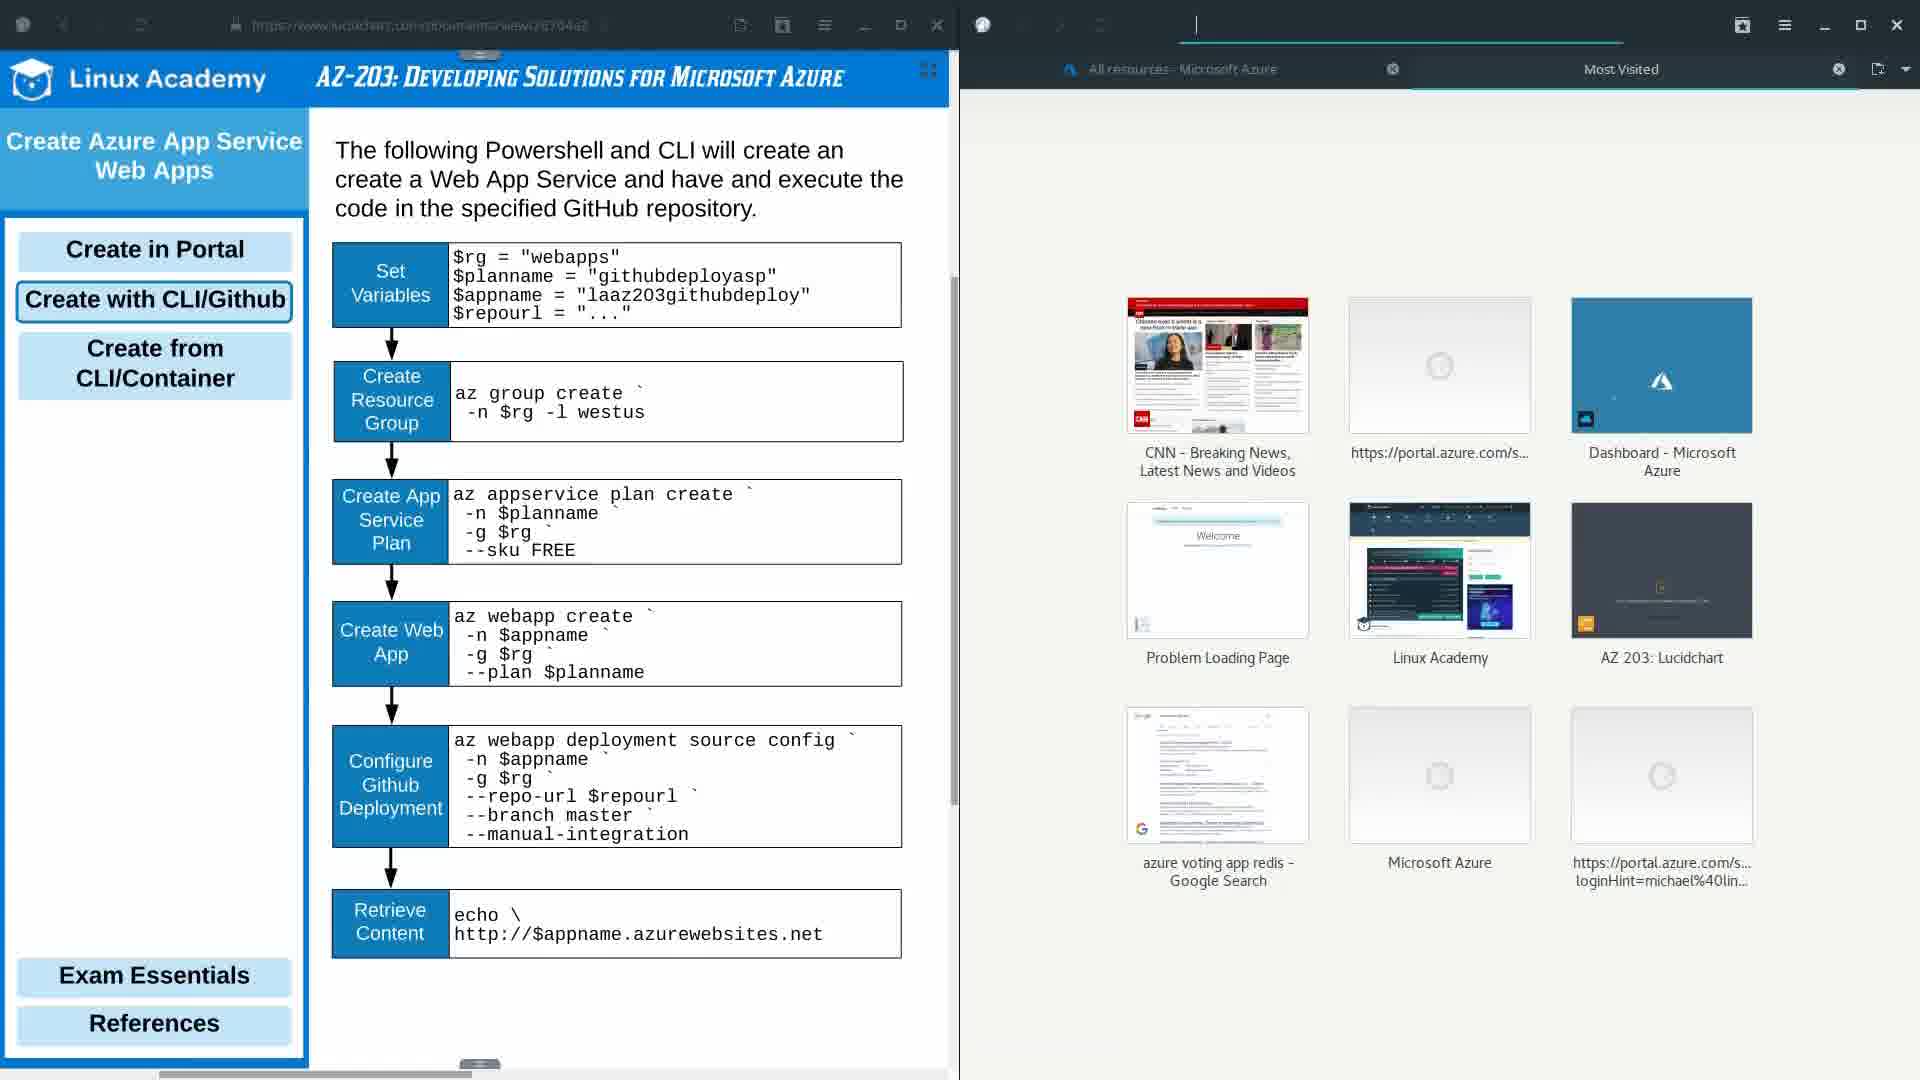The height and width of the screenshot is (1080, 1920).
Task: Click the Linux Academy owl logo
Action: coord(32,79)
